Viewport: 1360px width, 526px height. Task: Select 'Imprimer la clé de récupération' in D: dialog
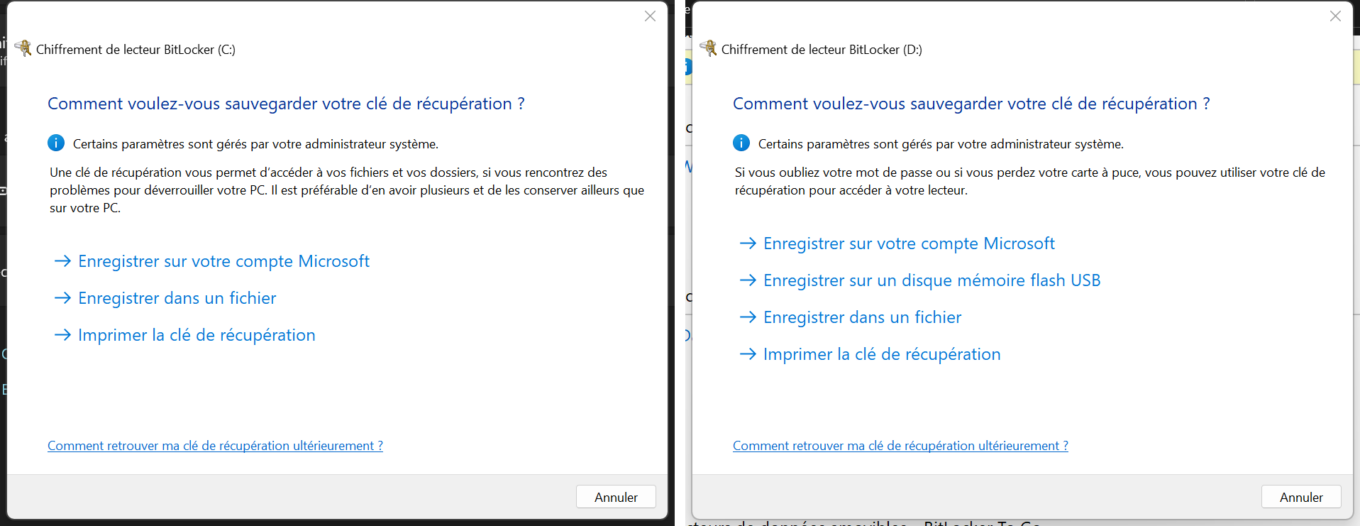[869, 354]
